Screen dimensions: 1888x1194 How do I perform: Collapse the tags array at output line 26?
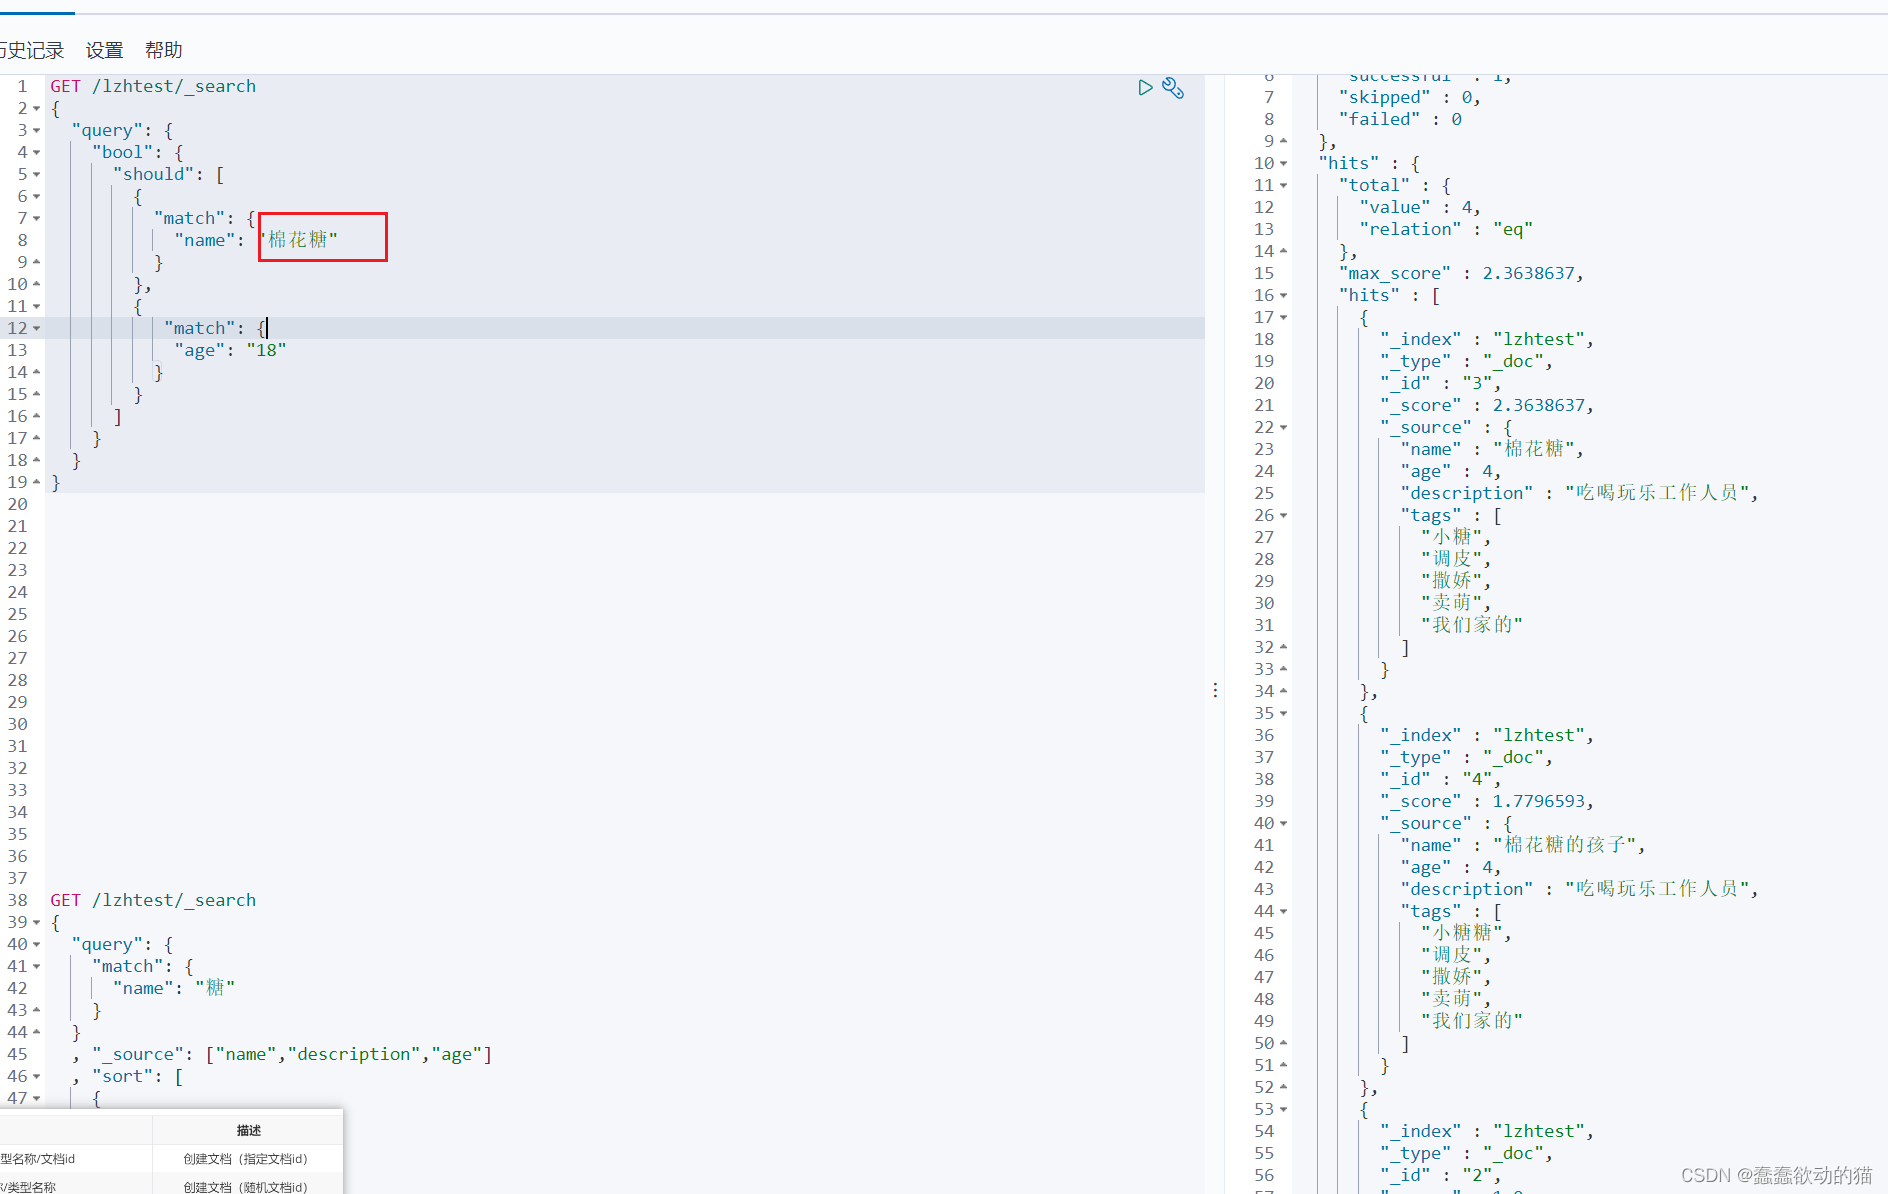[1284, 516]
